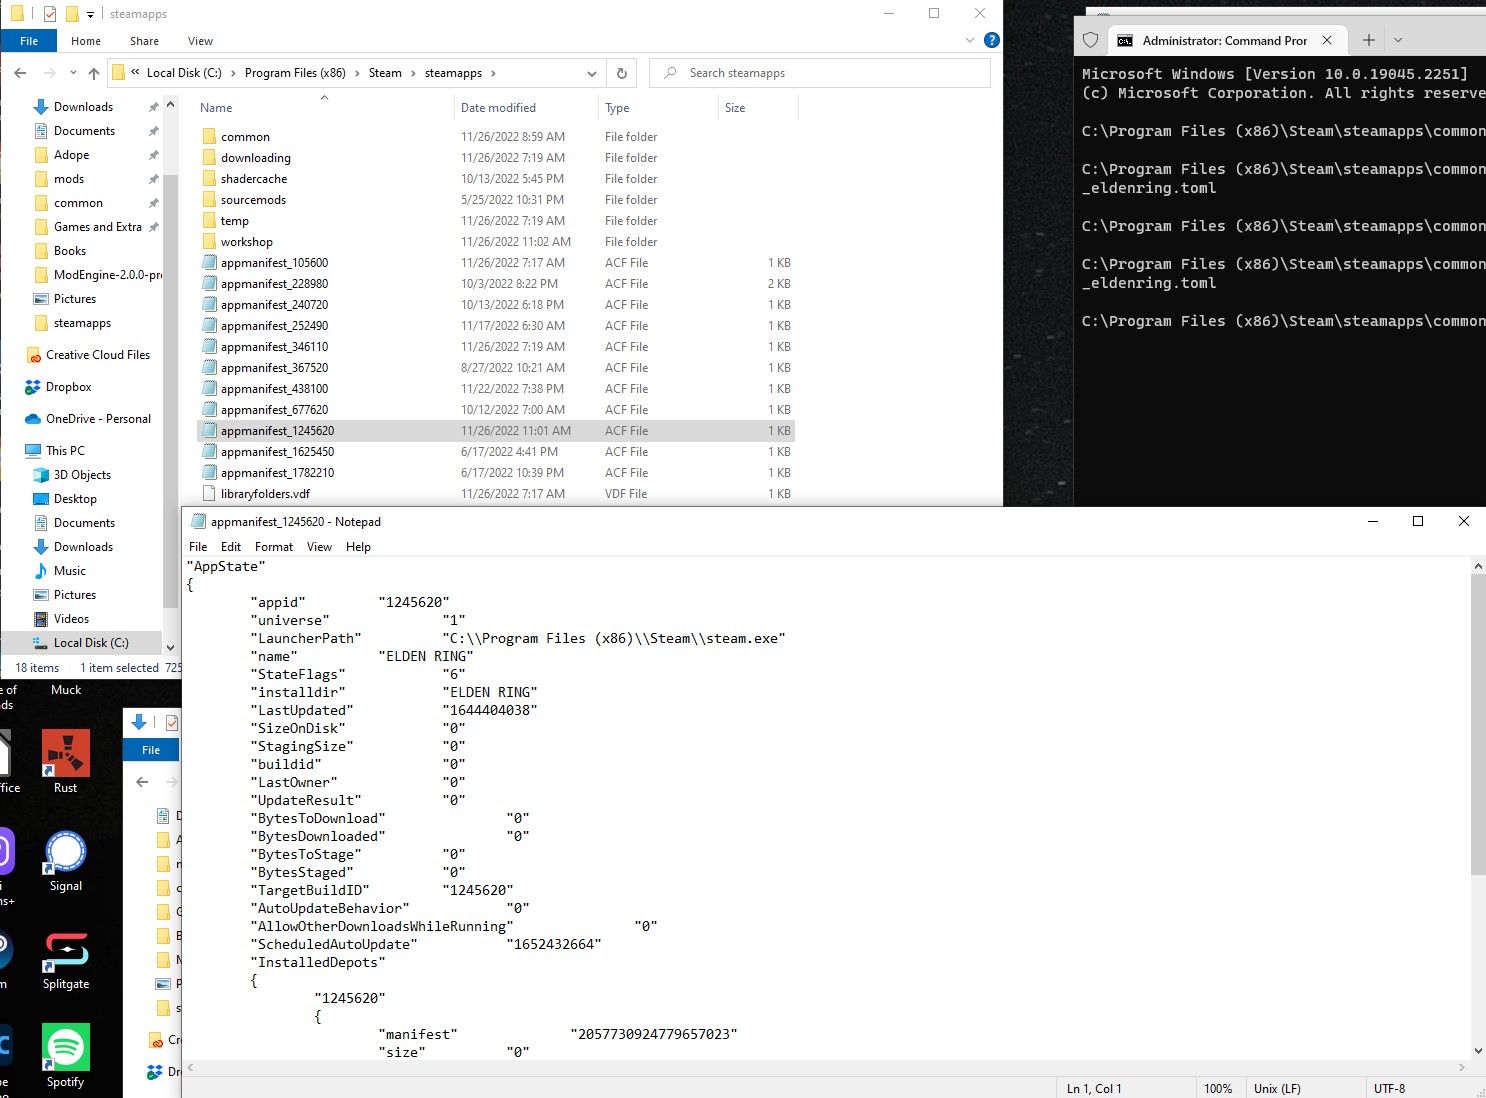Refresh the steamapps folder view
Viewport: 1486px width, 1098px height.
coord(621,73)
